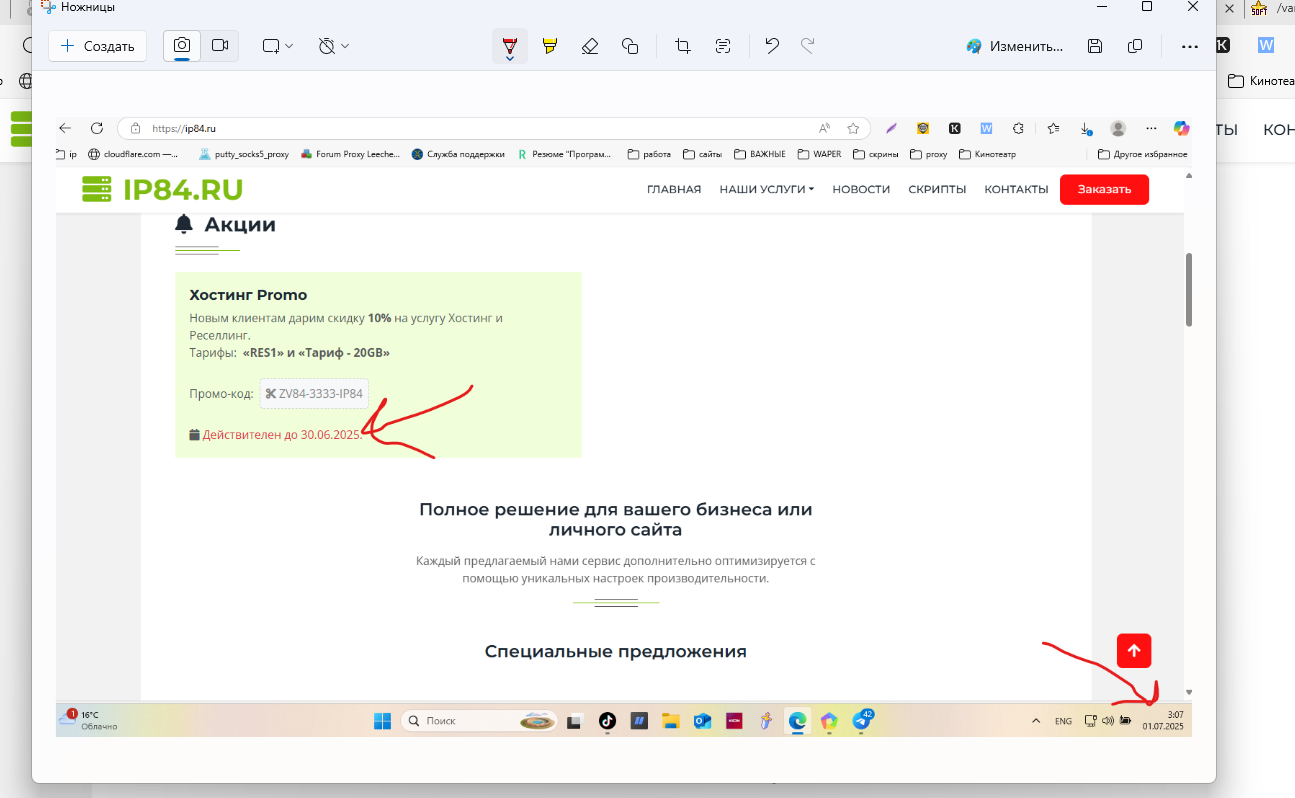Image resolution: width=1295 pixels, height=798 pixels.
Task: Save the snip with the floppy disk icon
Action: [x=1095, y=46]
